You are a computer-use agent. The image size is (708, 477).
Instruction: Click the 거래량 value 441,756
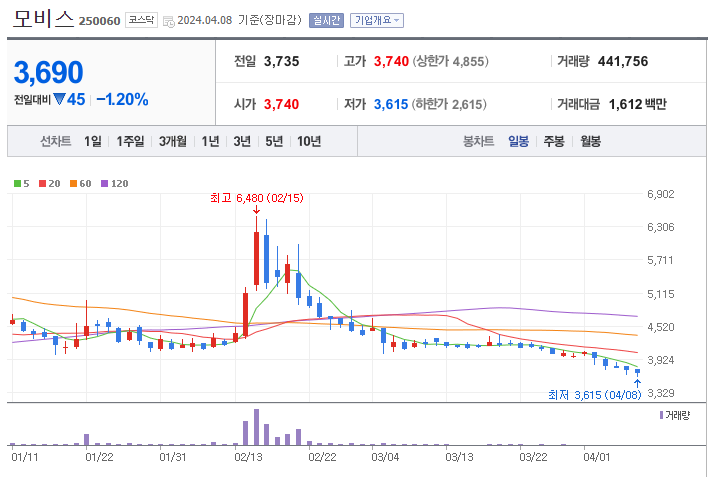point(623,61)
